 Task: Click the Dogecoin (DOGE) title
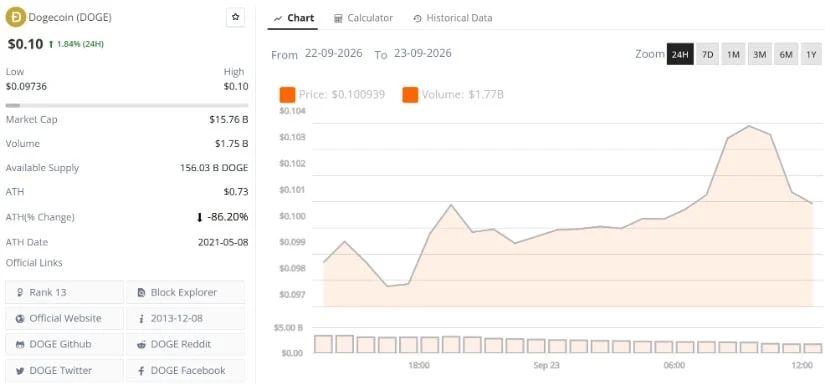70,17
